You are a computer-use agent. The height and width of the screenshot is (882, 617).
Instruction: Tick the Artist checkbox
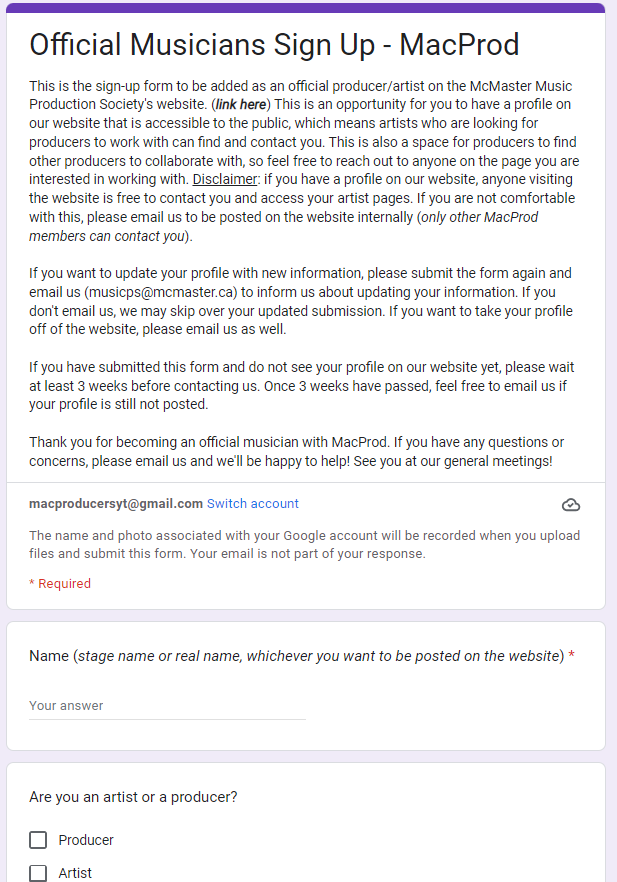(x=38, y=873)
